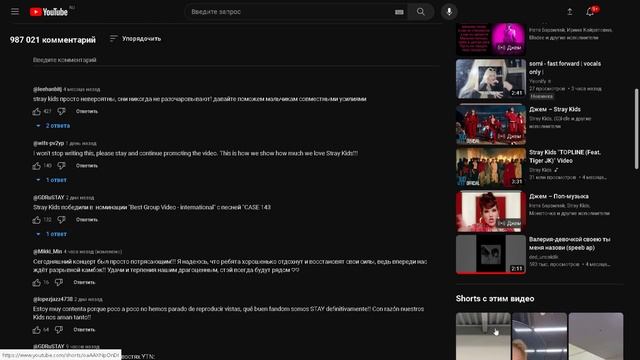Image resolution: width=640 pixels, height=360 pixels.
Task: Like the "I won't stop writing this" comment
Action: pos(37,166)
